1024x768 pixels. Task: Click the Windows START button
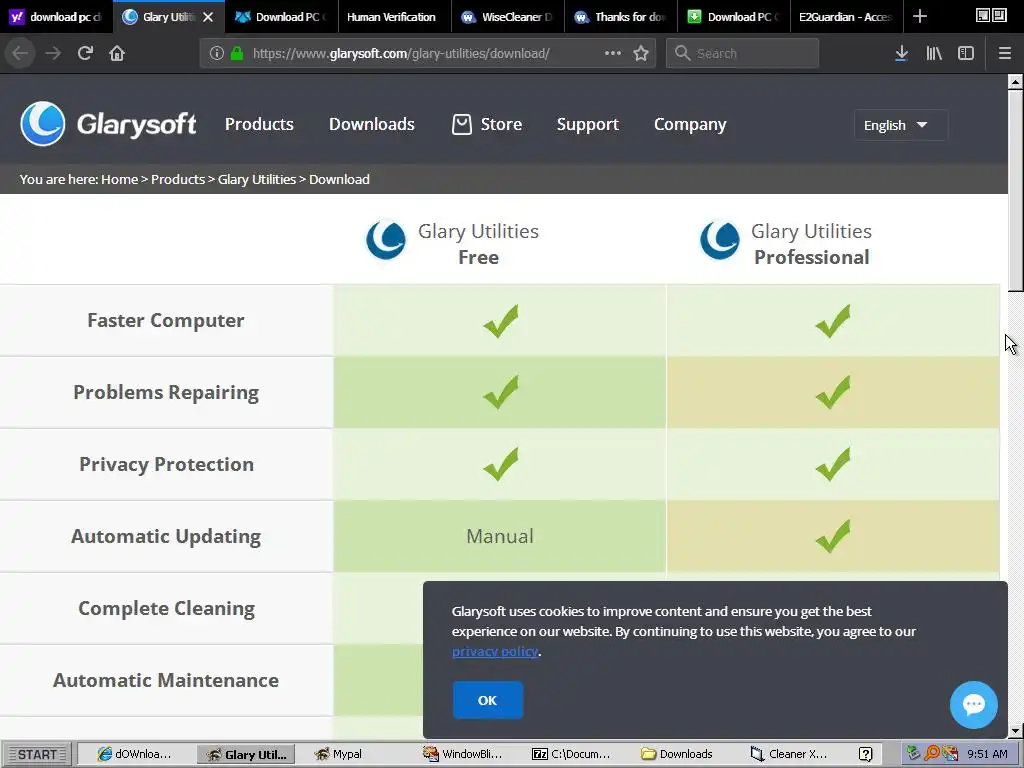click(x=38, y=754)
